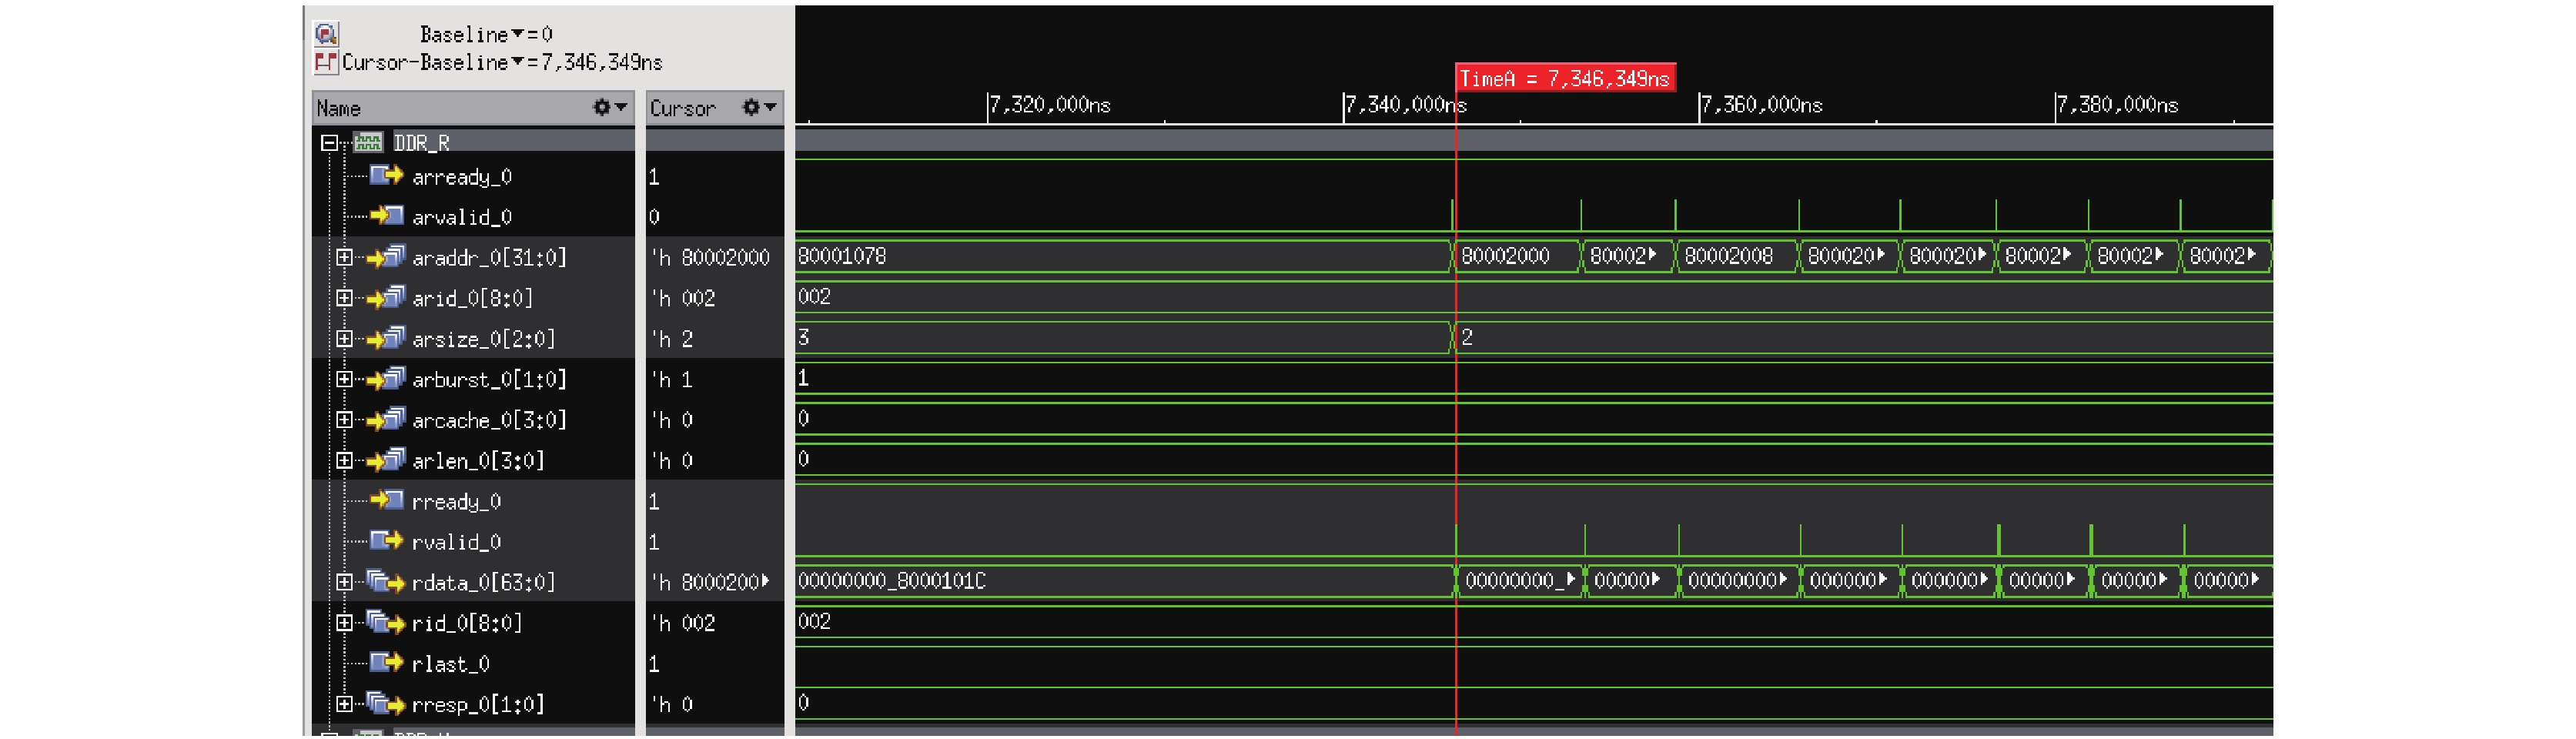Click the TimeA cursor flag
This screenshot has height=739, width=2576.
point(1565,78)
